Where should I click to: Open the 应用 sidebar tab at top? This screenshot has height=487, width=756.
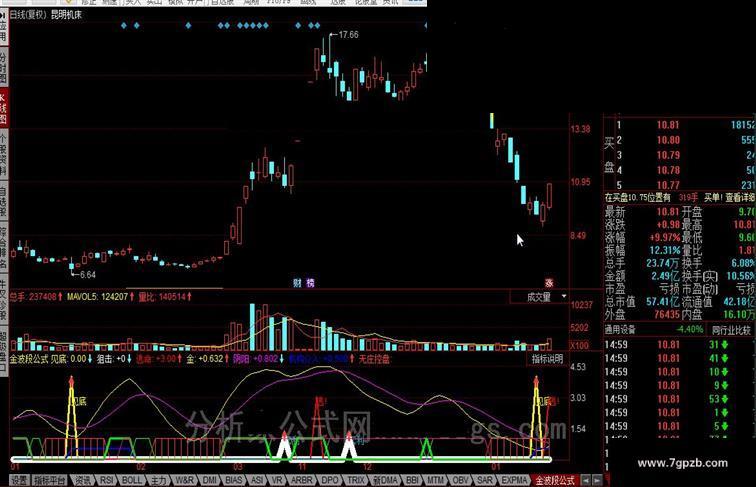[x=4, y=28]
